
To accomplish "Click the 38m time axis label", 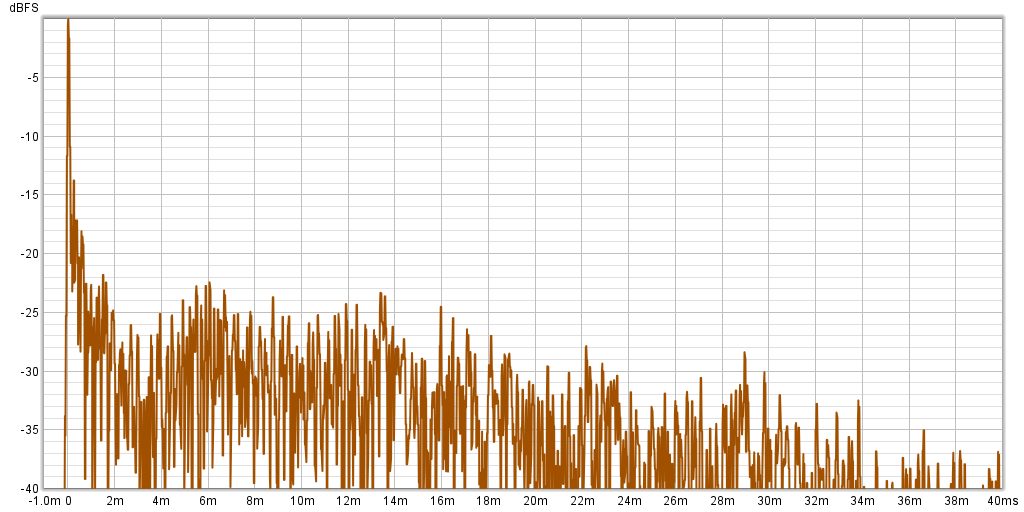I will 955,502.
